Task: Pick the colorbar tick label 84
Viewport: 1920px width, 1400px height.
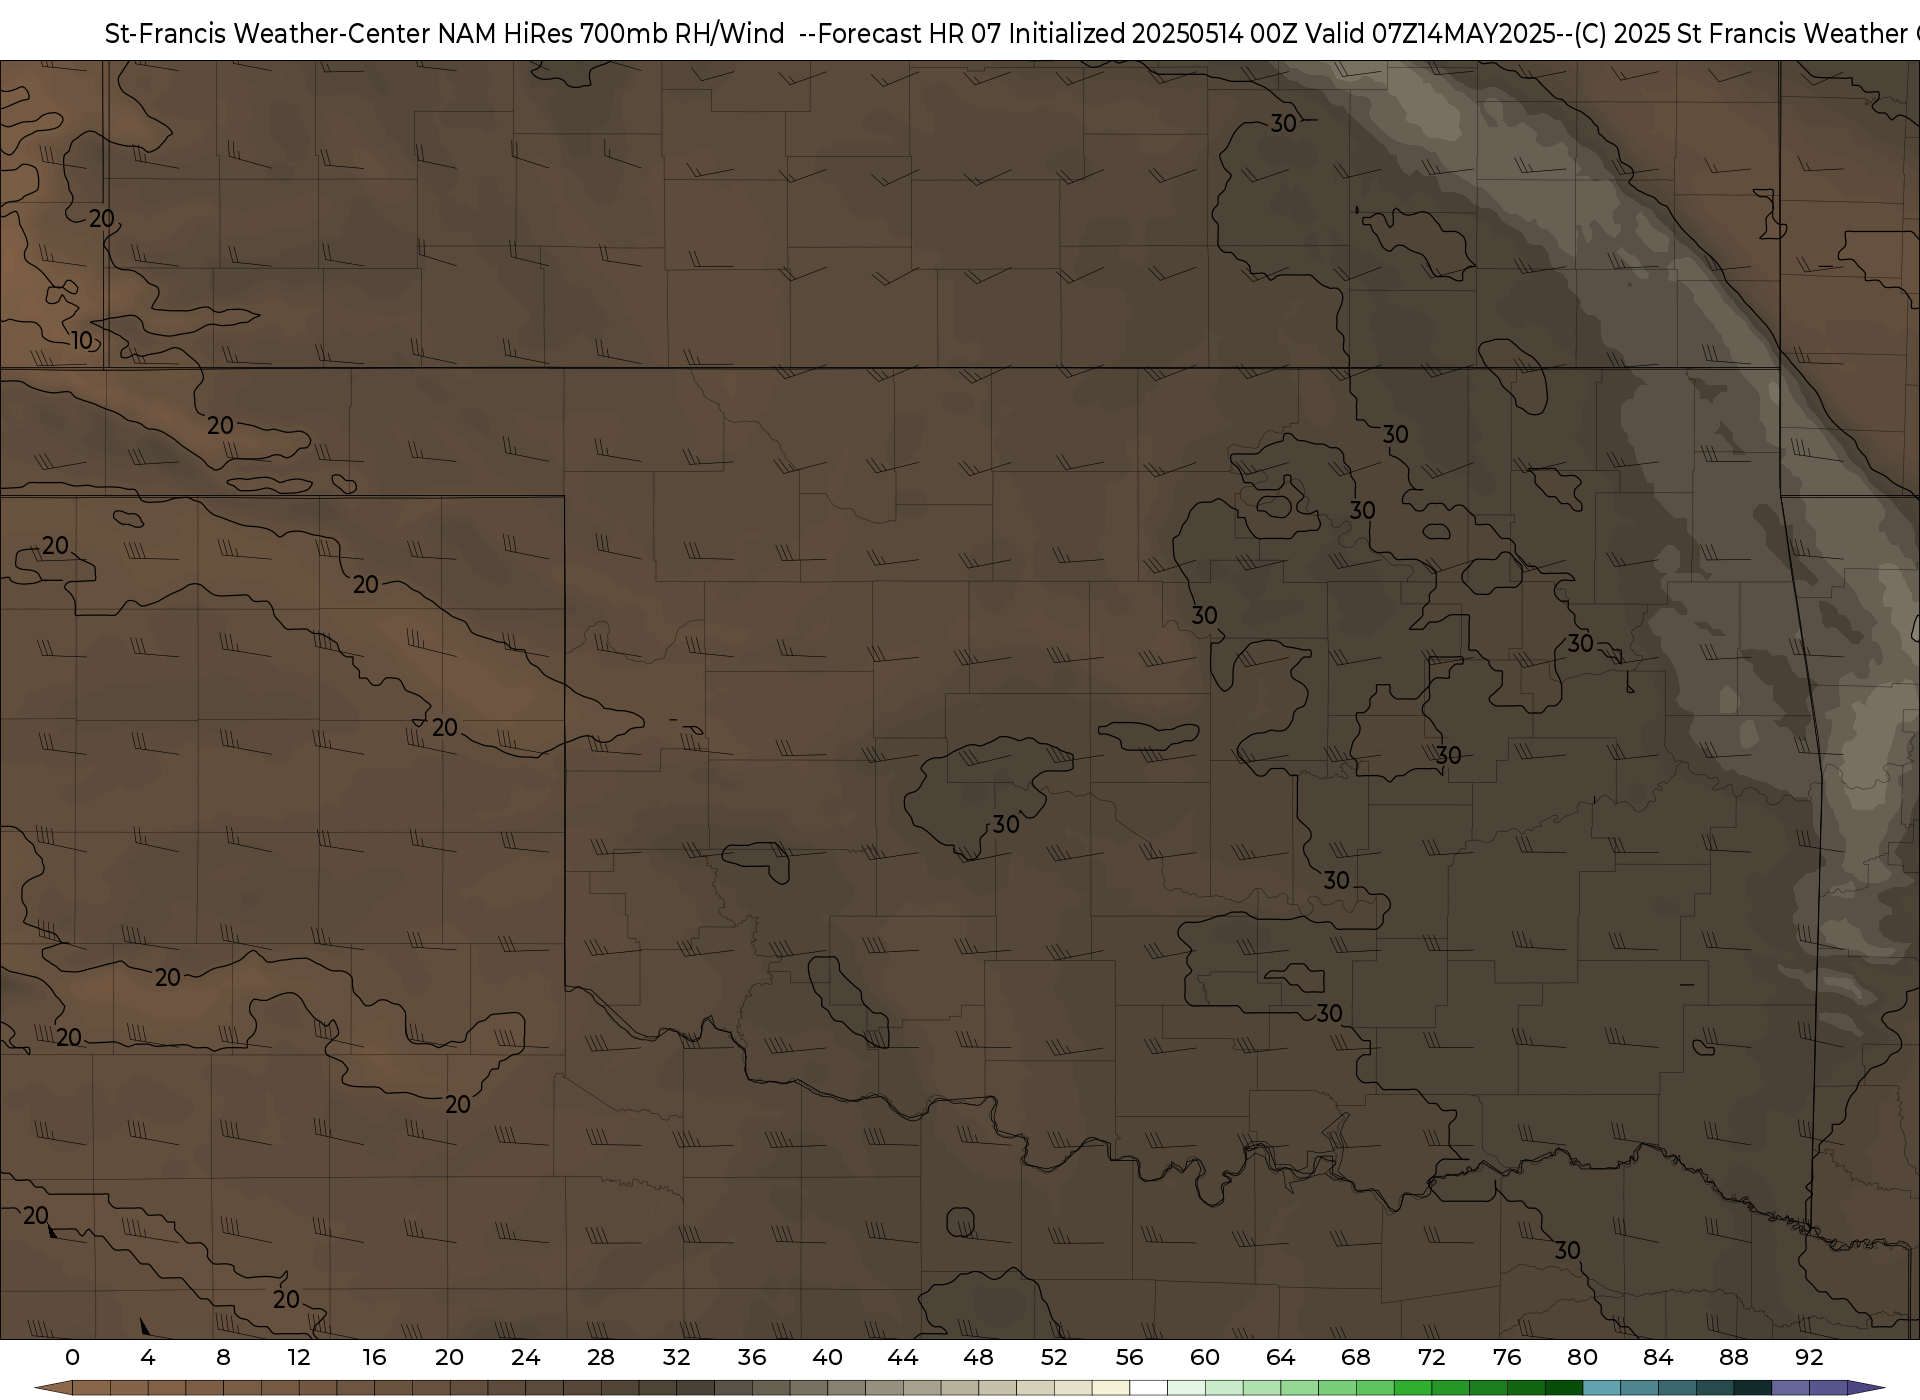Action: 1658,1358
